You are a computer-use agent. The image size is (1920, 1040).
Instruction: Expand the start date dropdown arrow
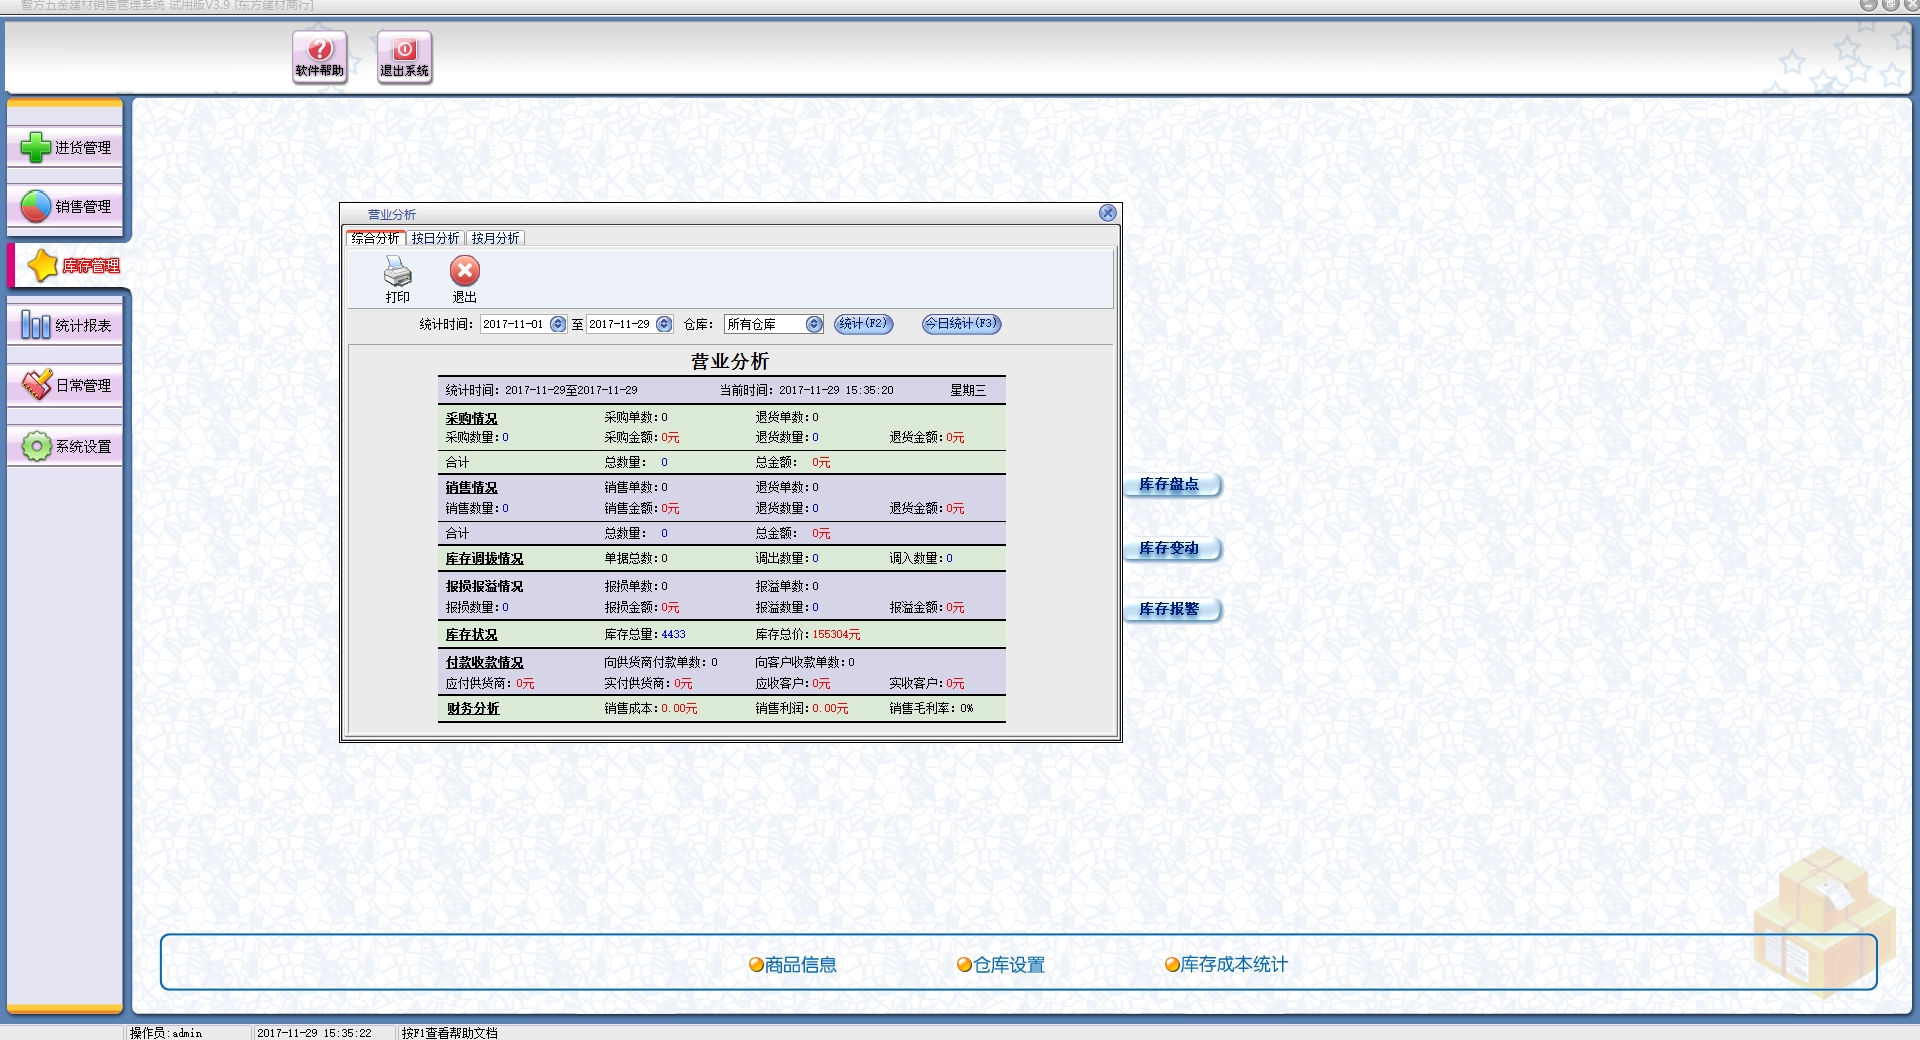click(x=558, y=324)
